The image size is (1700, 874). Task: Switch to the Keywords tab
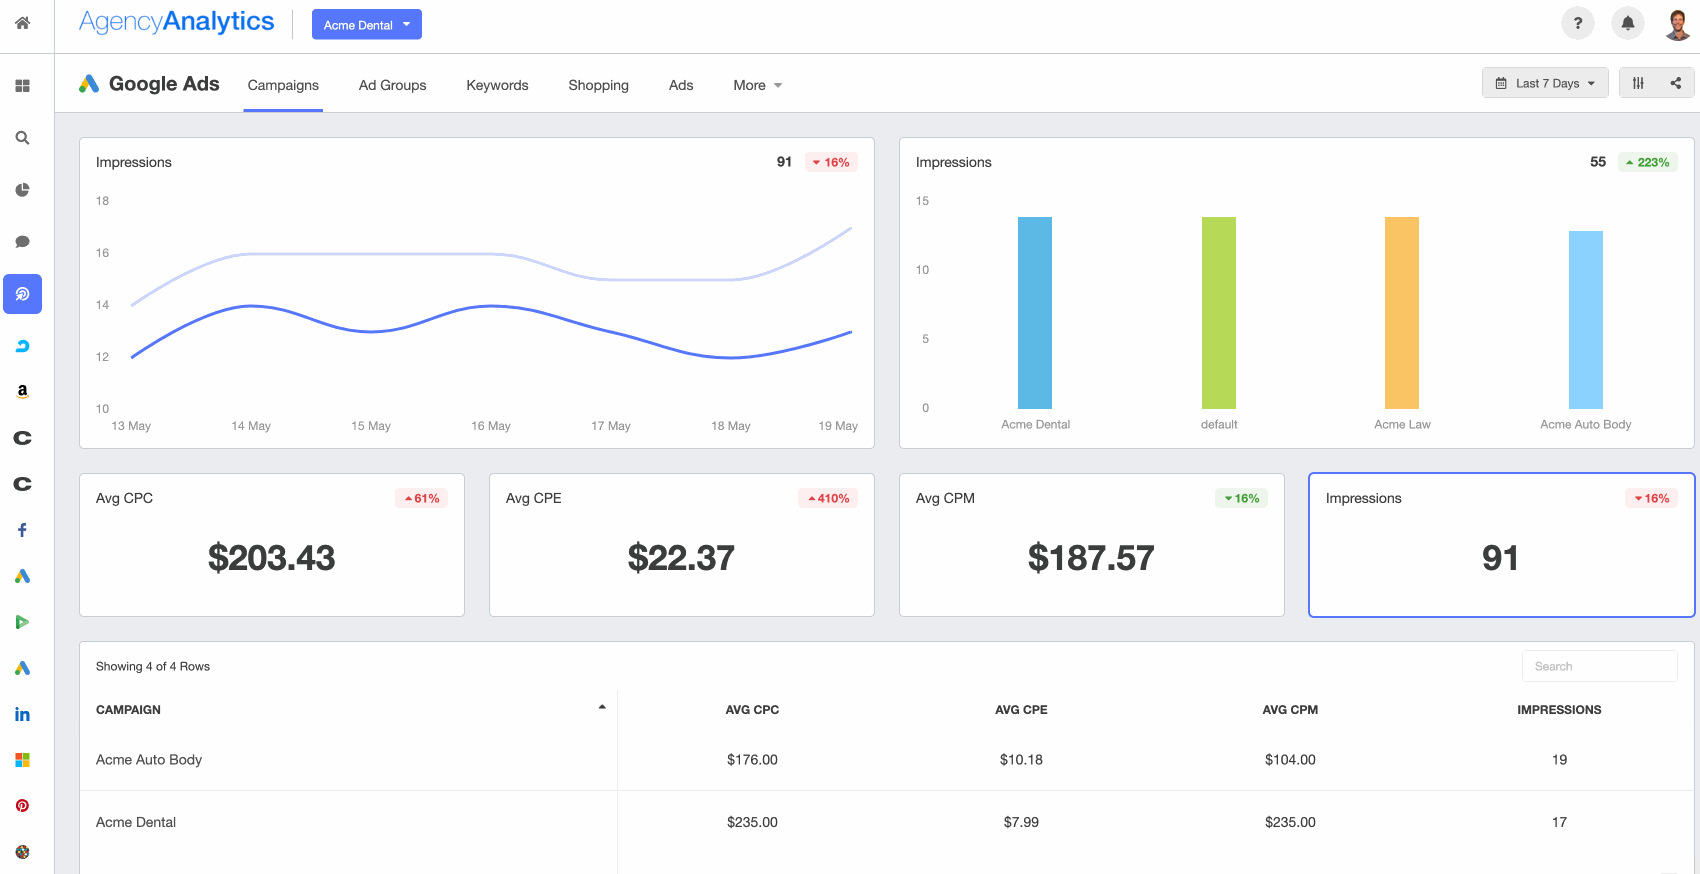(x=497, y=85)
